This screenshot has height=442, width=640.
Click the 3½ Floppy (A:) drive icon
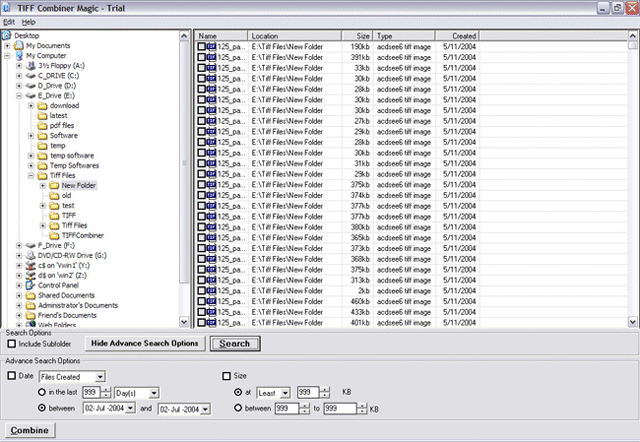coord(31,65)
